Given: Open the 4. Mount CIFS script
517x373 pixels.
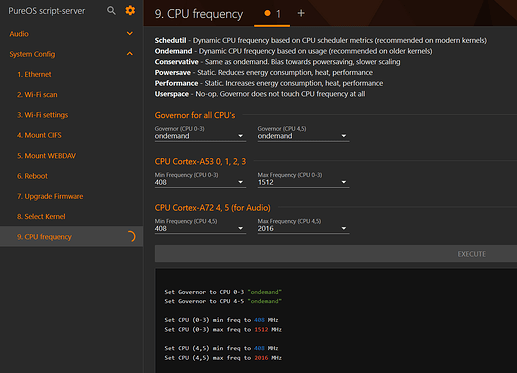Looking at the screenshot, I should click(x=39, y=135).
